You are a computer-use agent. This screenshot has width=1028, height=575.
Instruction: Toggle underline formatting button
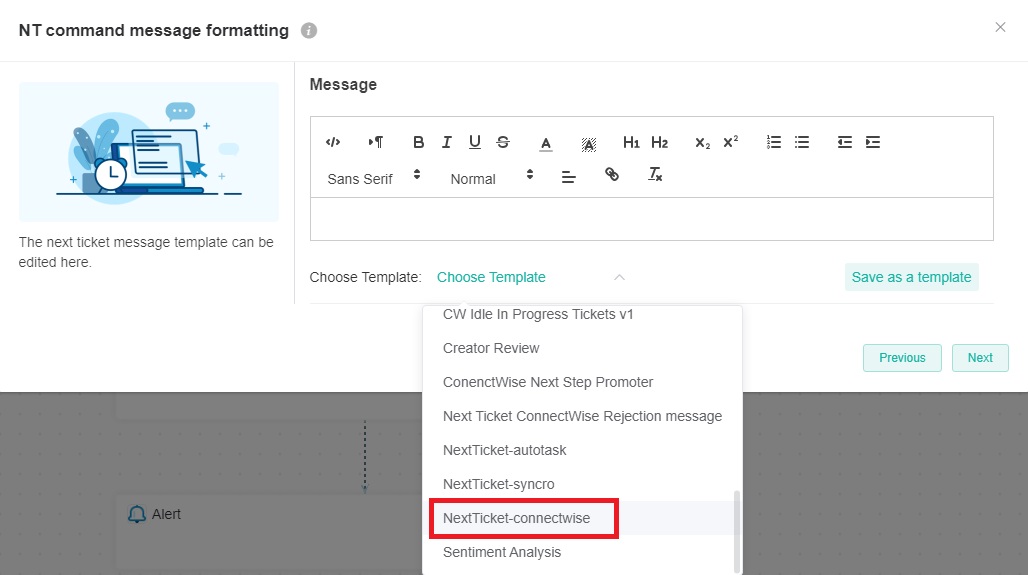pos(475,142)
